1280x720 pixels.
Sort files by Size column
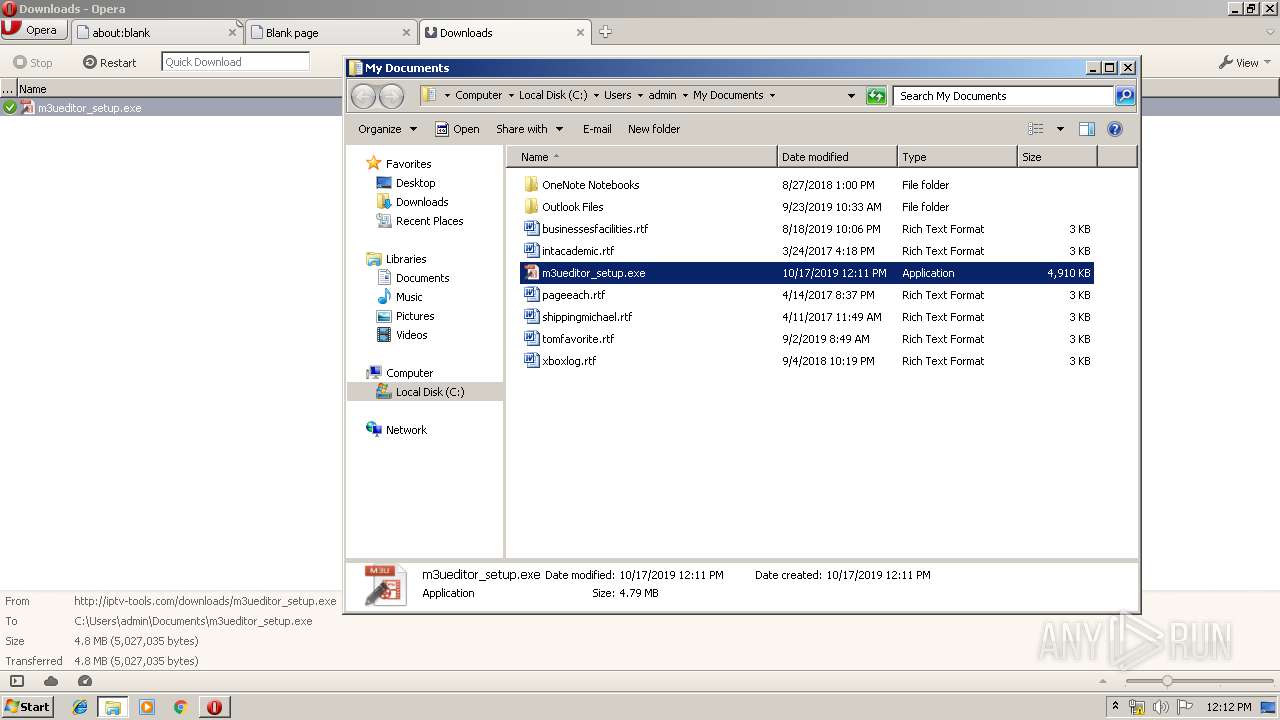click(x=1057, y=157)
